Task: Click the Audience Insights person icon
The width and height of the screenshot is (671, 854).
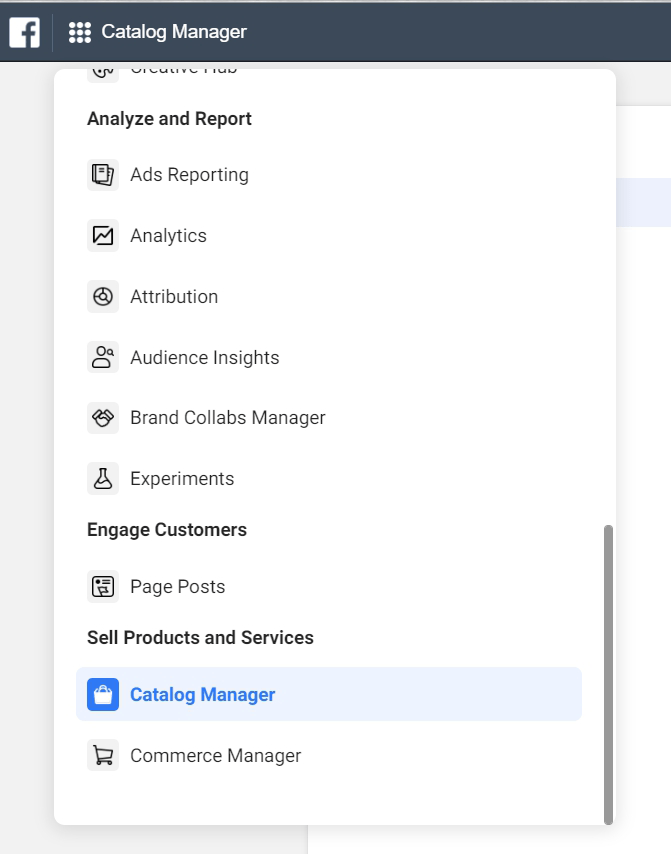Action: 103,357
